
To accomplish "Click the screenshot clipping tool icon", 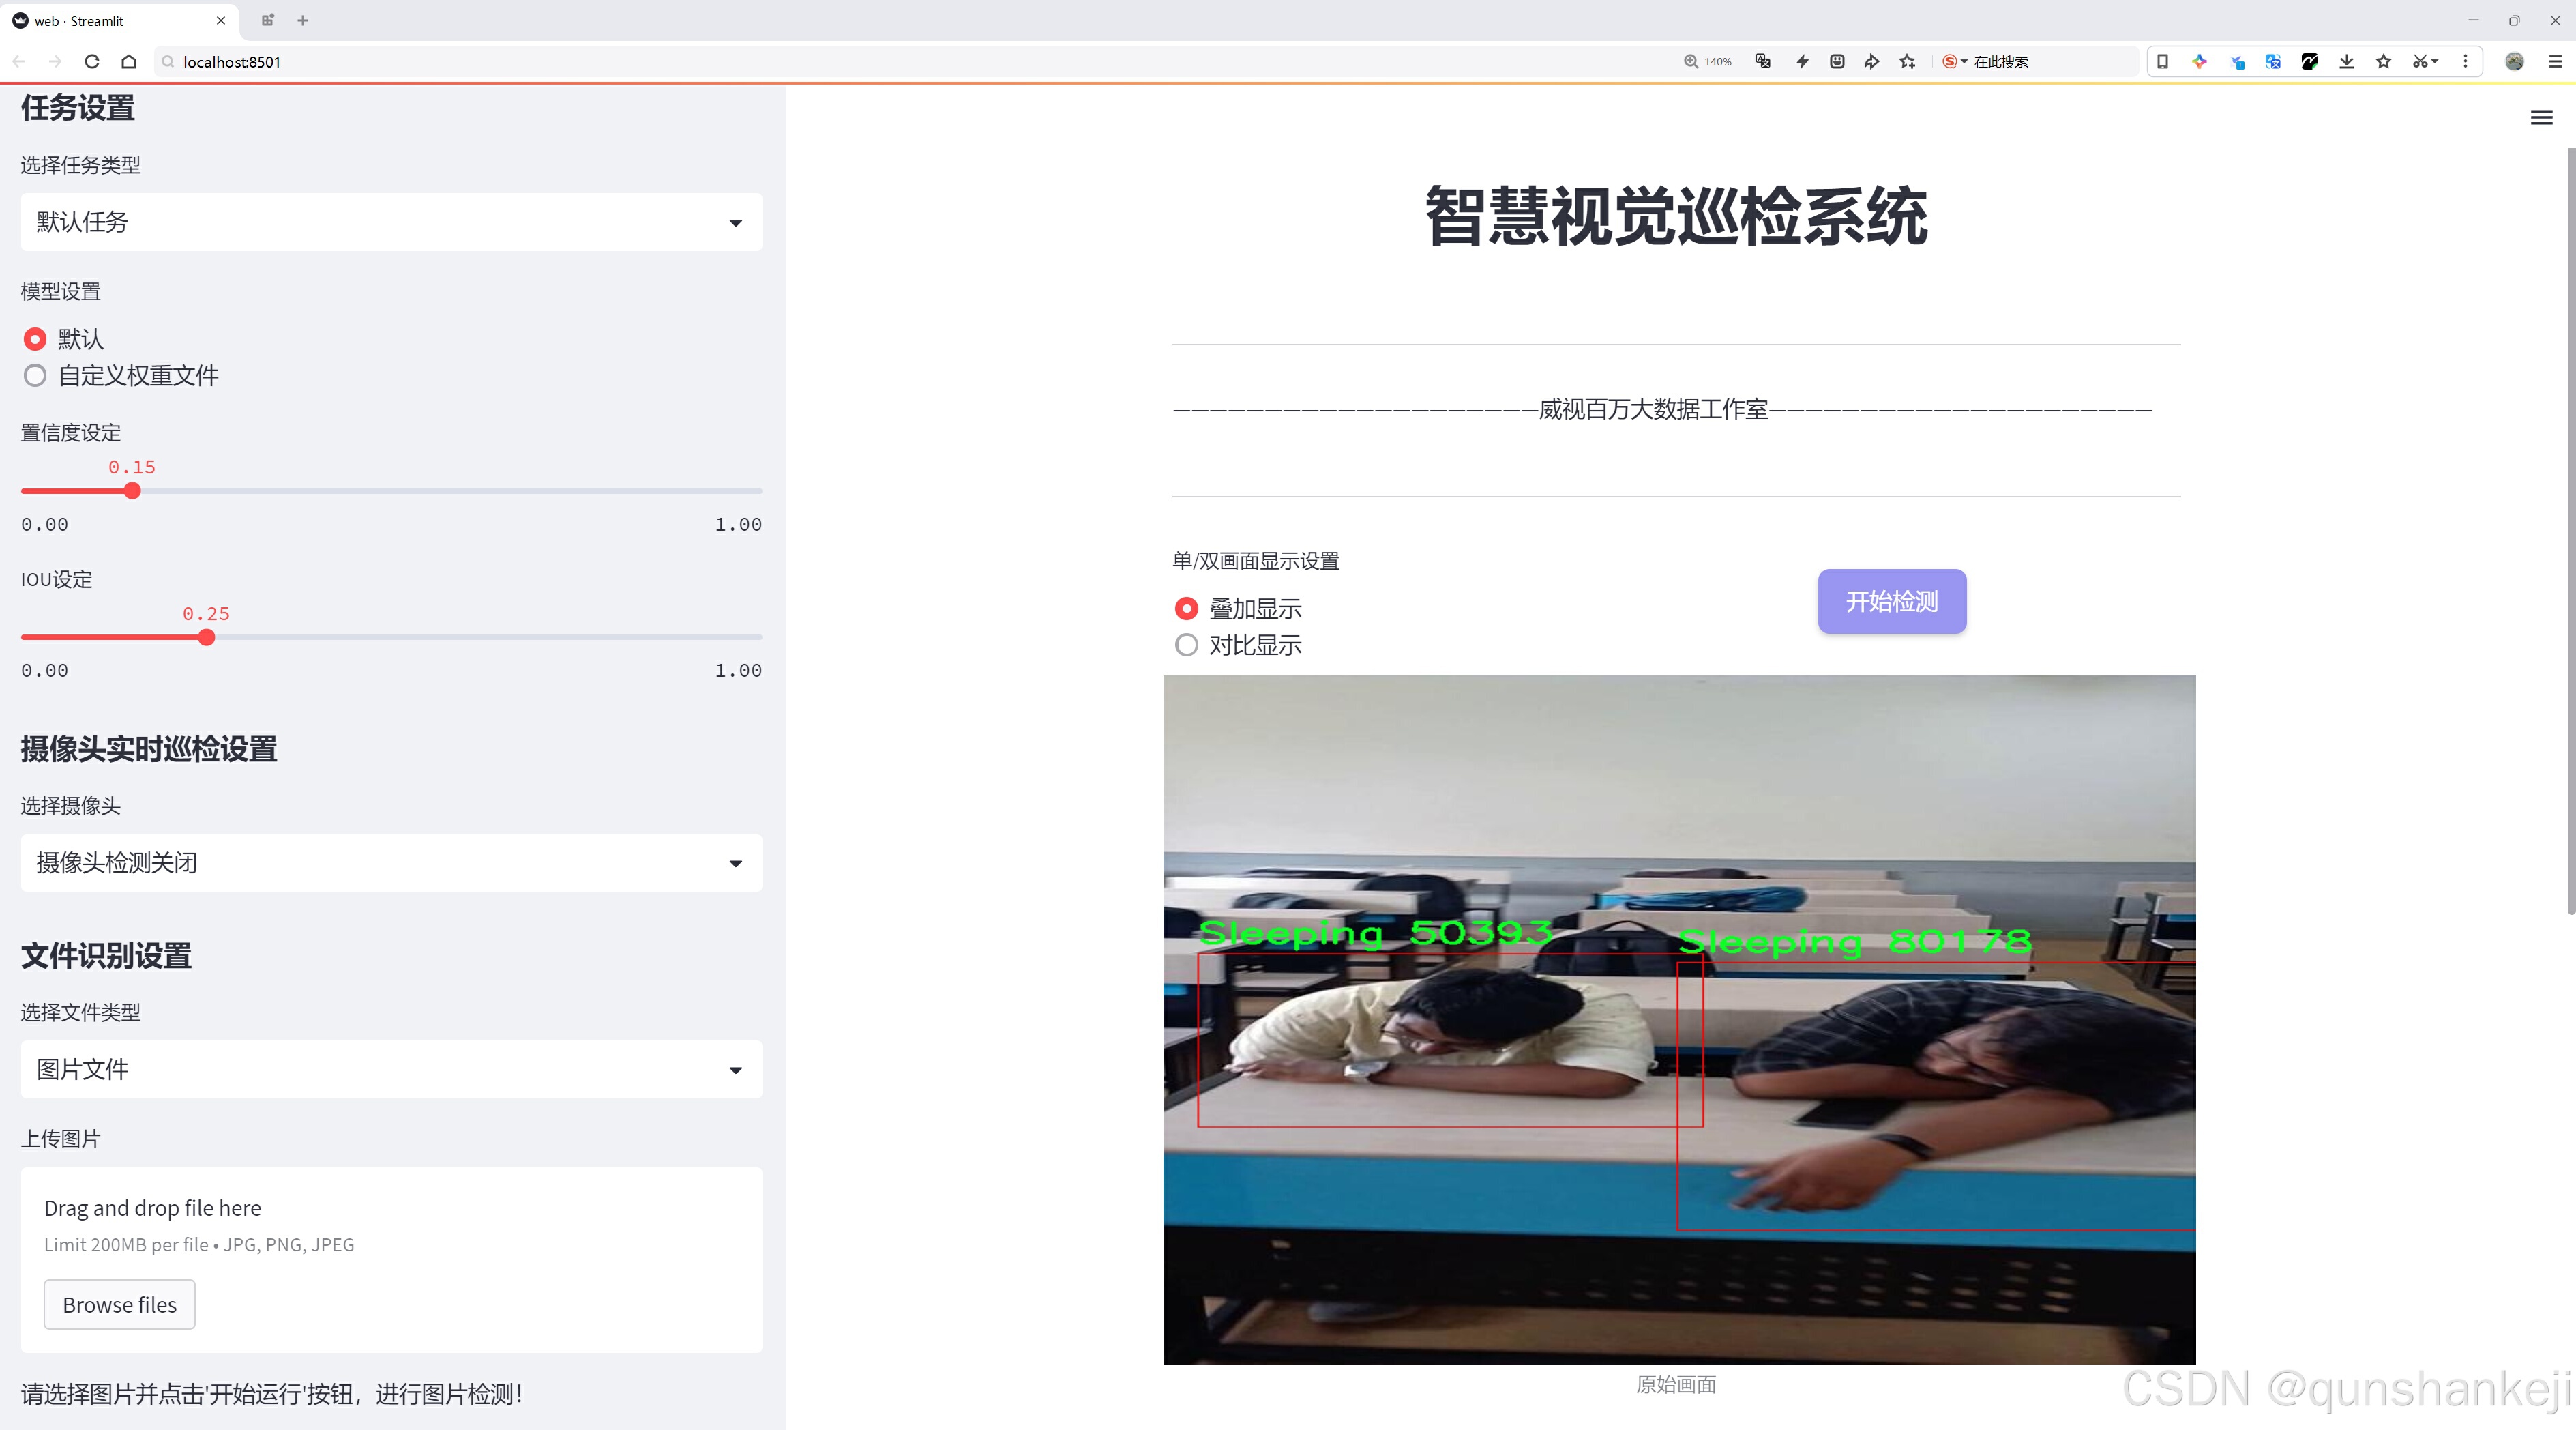I will tap(2421, 61).
